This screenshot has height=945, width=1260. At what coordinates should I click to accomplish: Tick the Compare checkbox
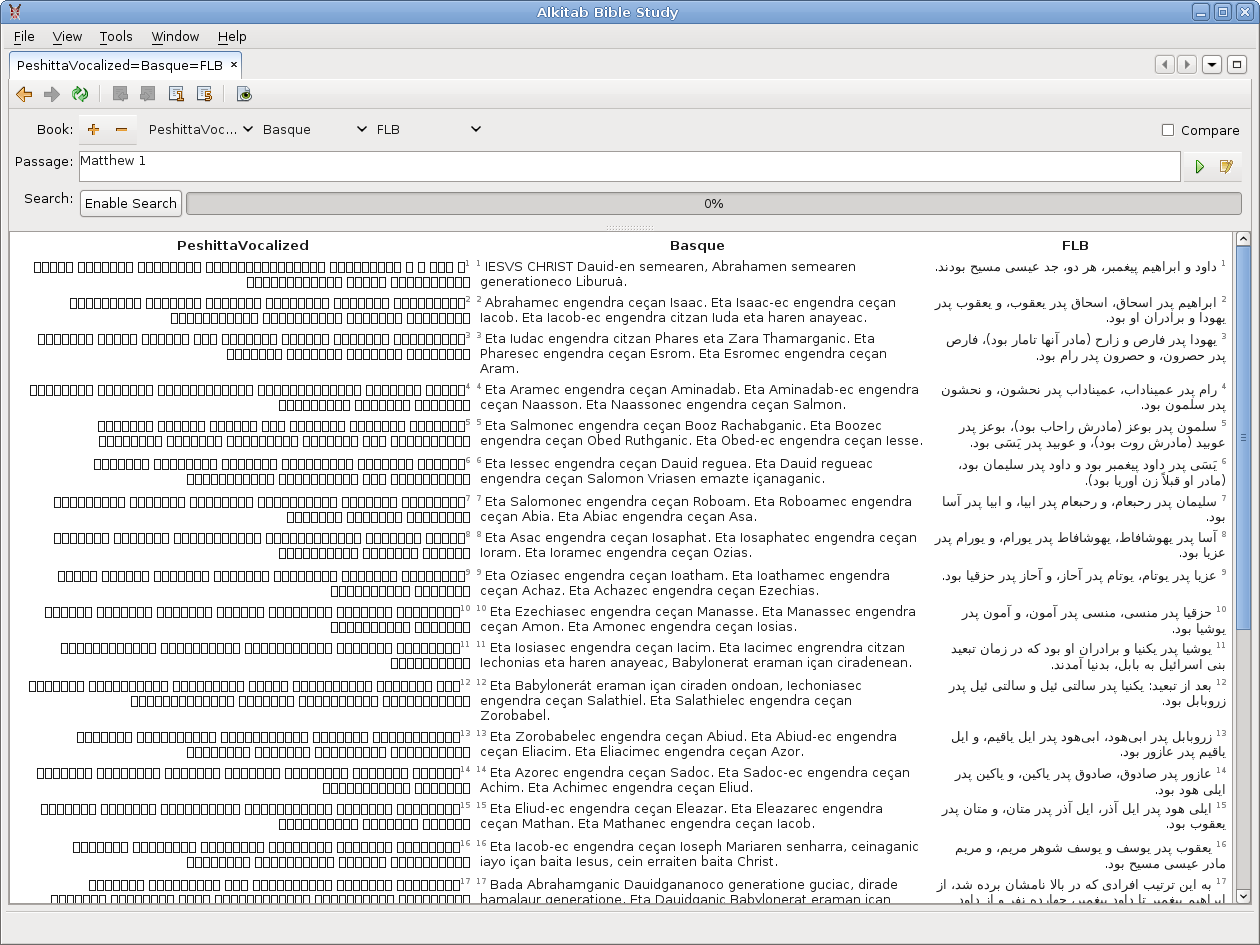(1168, 130)
